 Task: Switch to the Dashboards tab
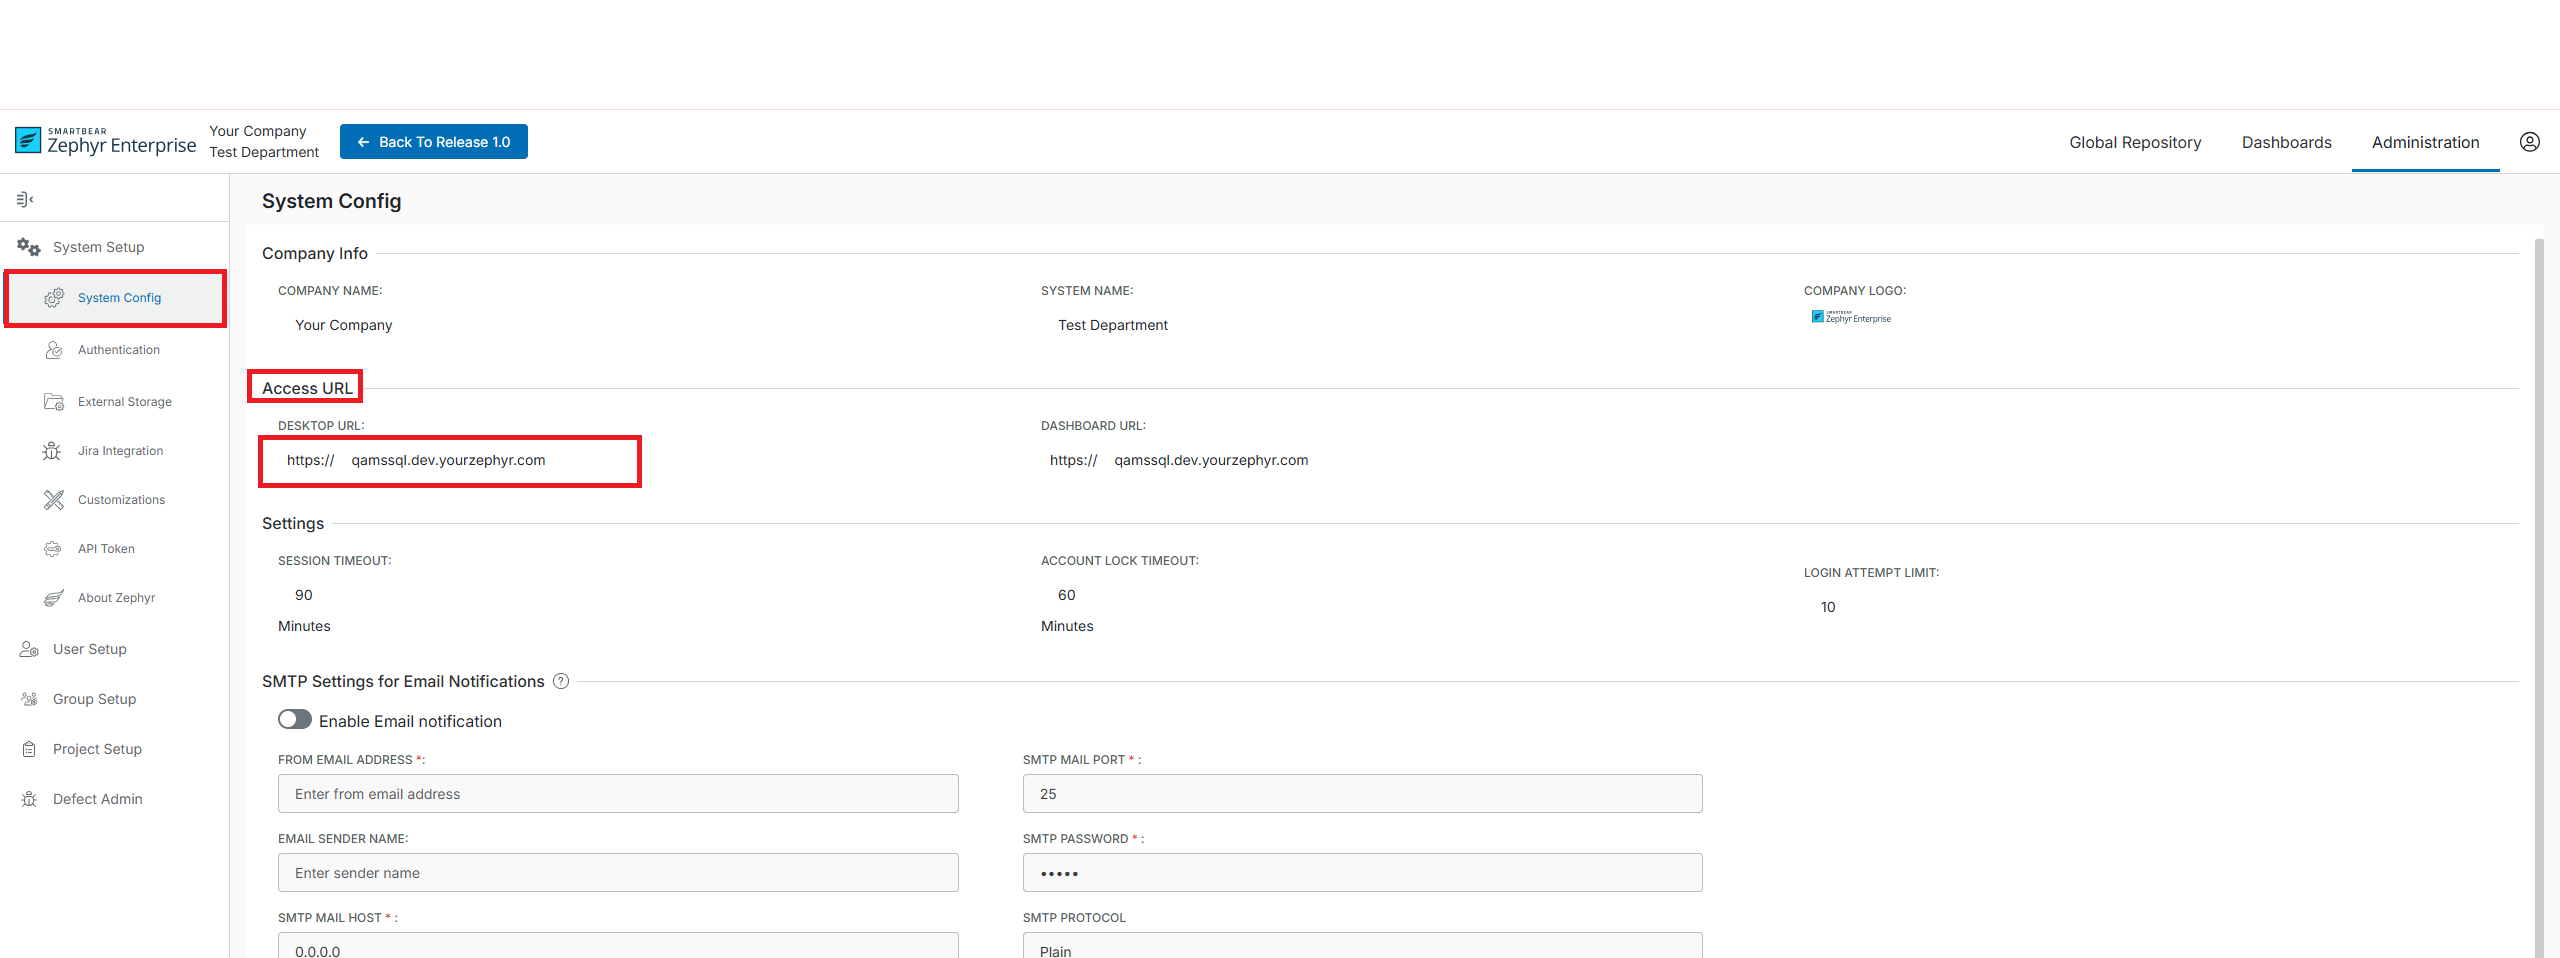click(2286, 142)
